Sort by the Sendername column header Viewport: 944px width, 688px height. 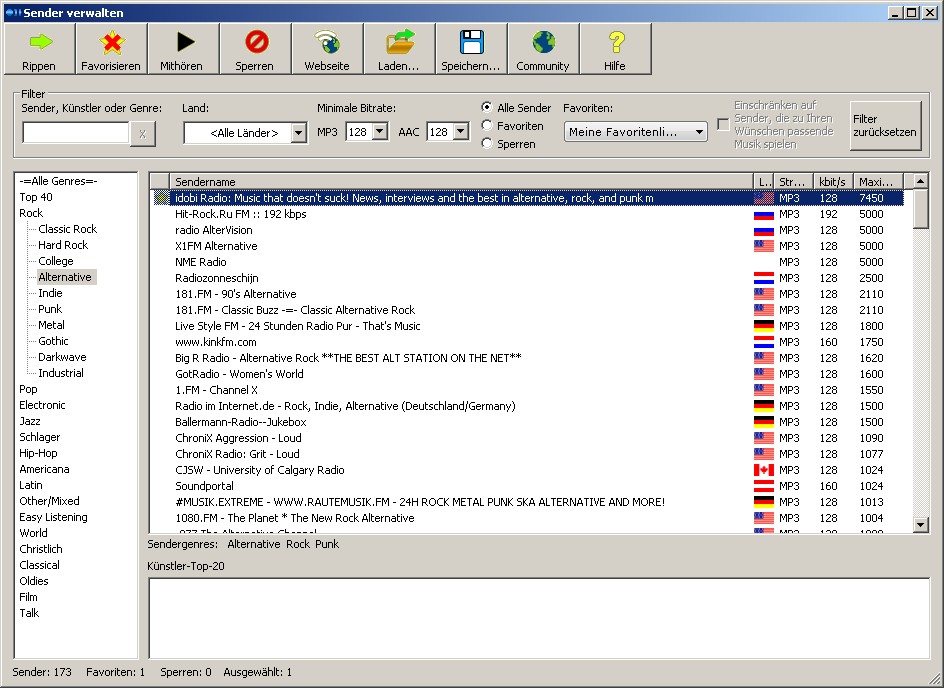461,181
